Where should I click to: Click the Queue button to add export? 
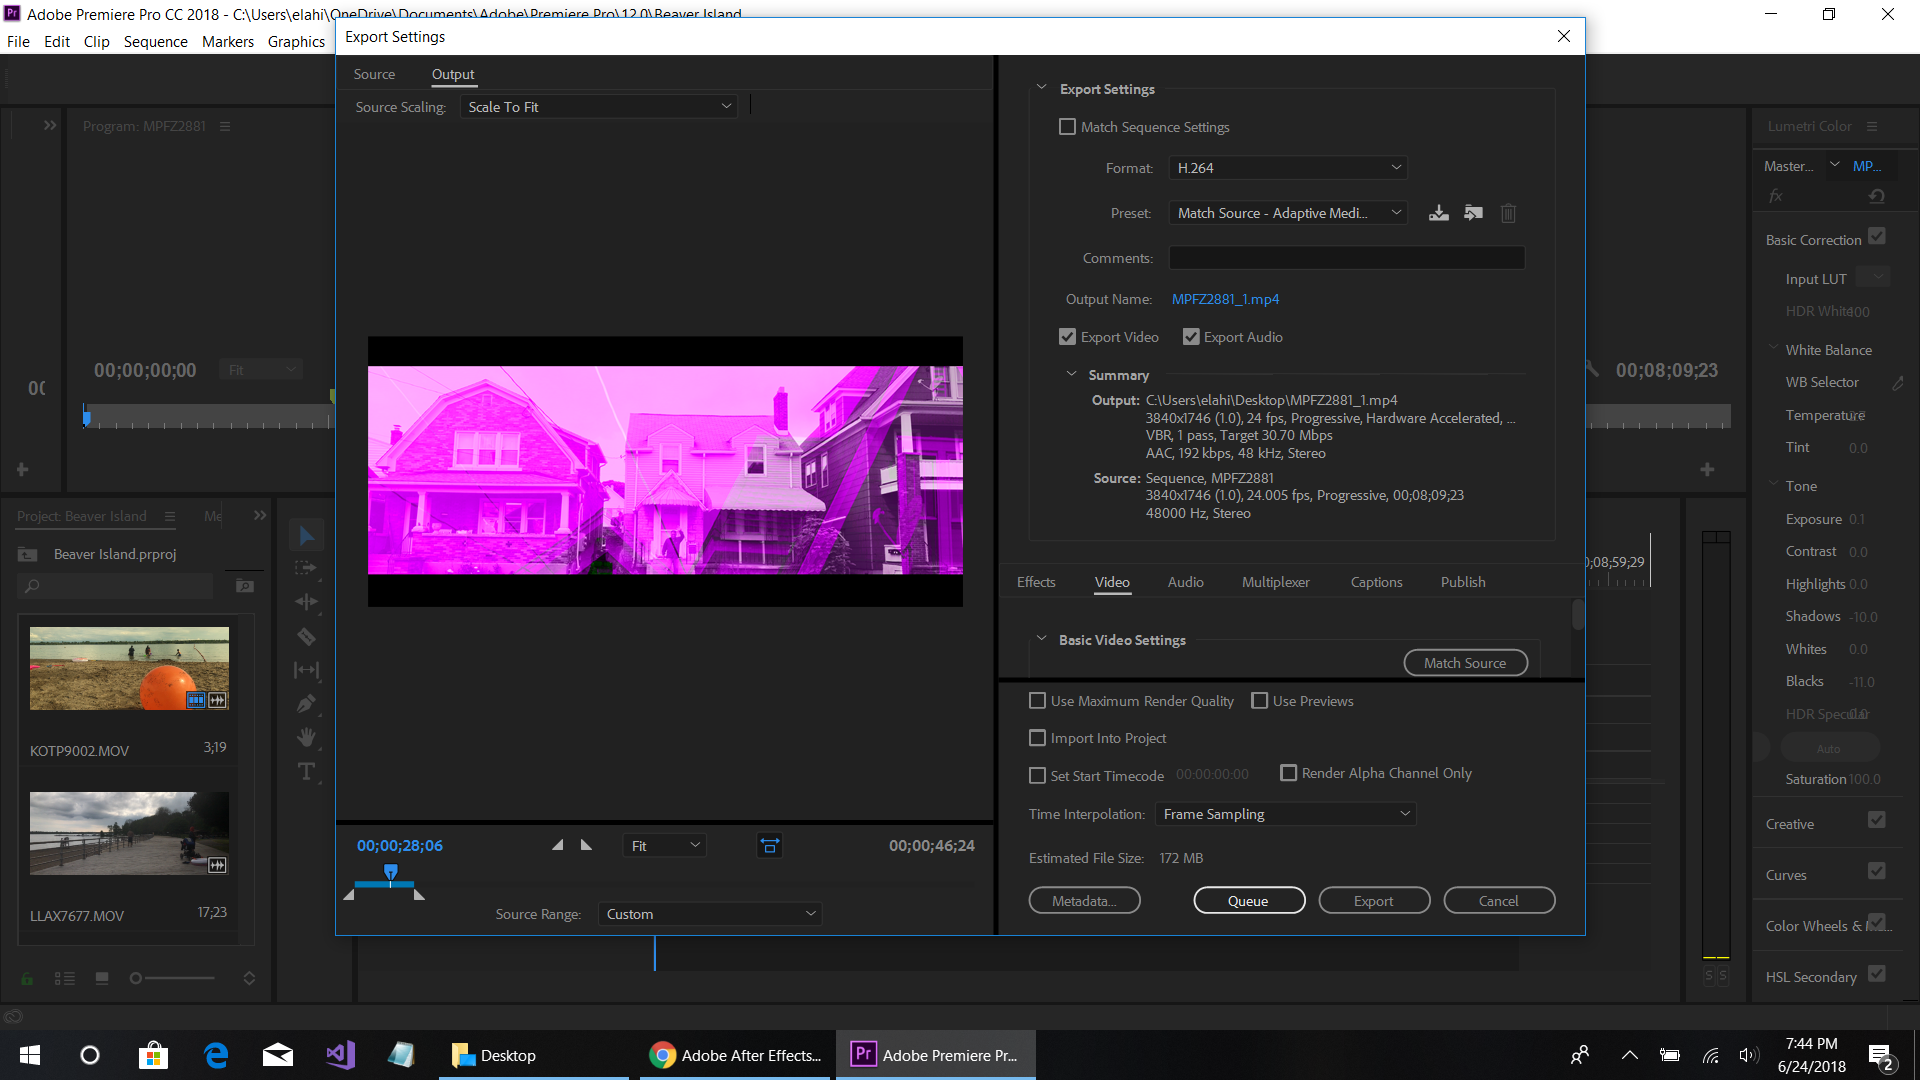click(x=1249, y=901)
